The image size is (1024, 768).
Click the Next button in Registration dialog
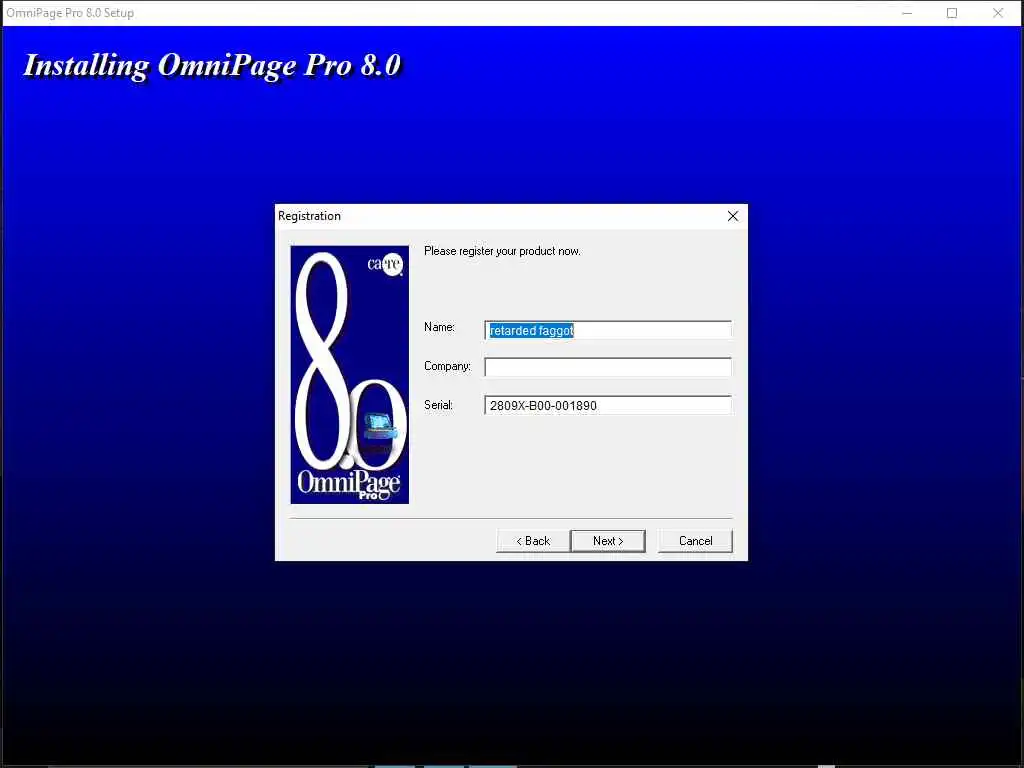tap(608, 541)
